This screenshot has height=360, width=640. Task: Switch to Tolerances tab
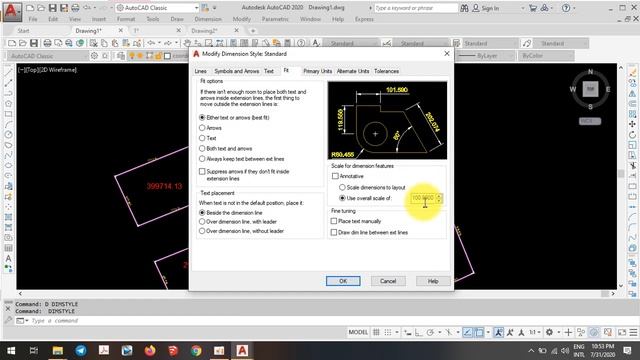(387, 71)
